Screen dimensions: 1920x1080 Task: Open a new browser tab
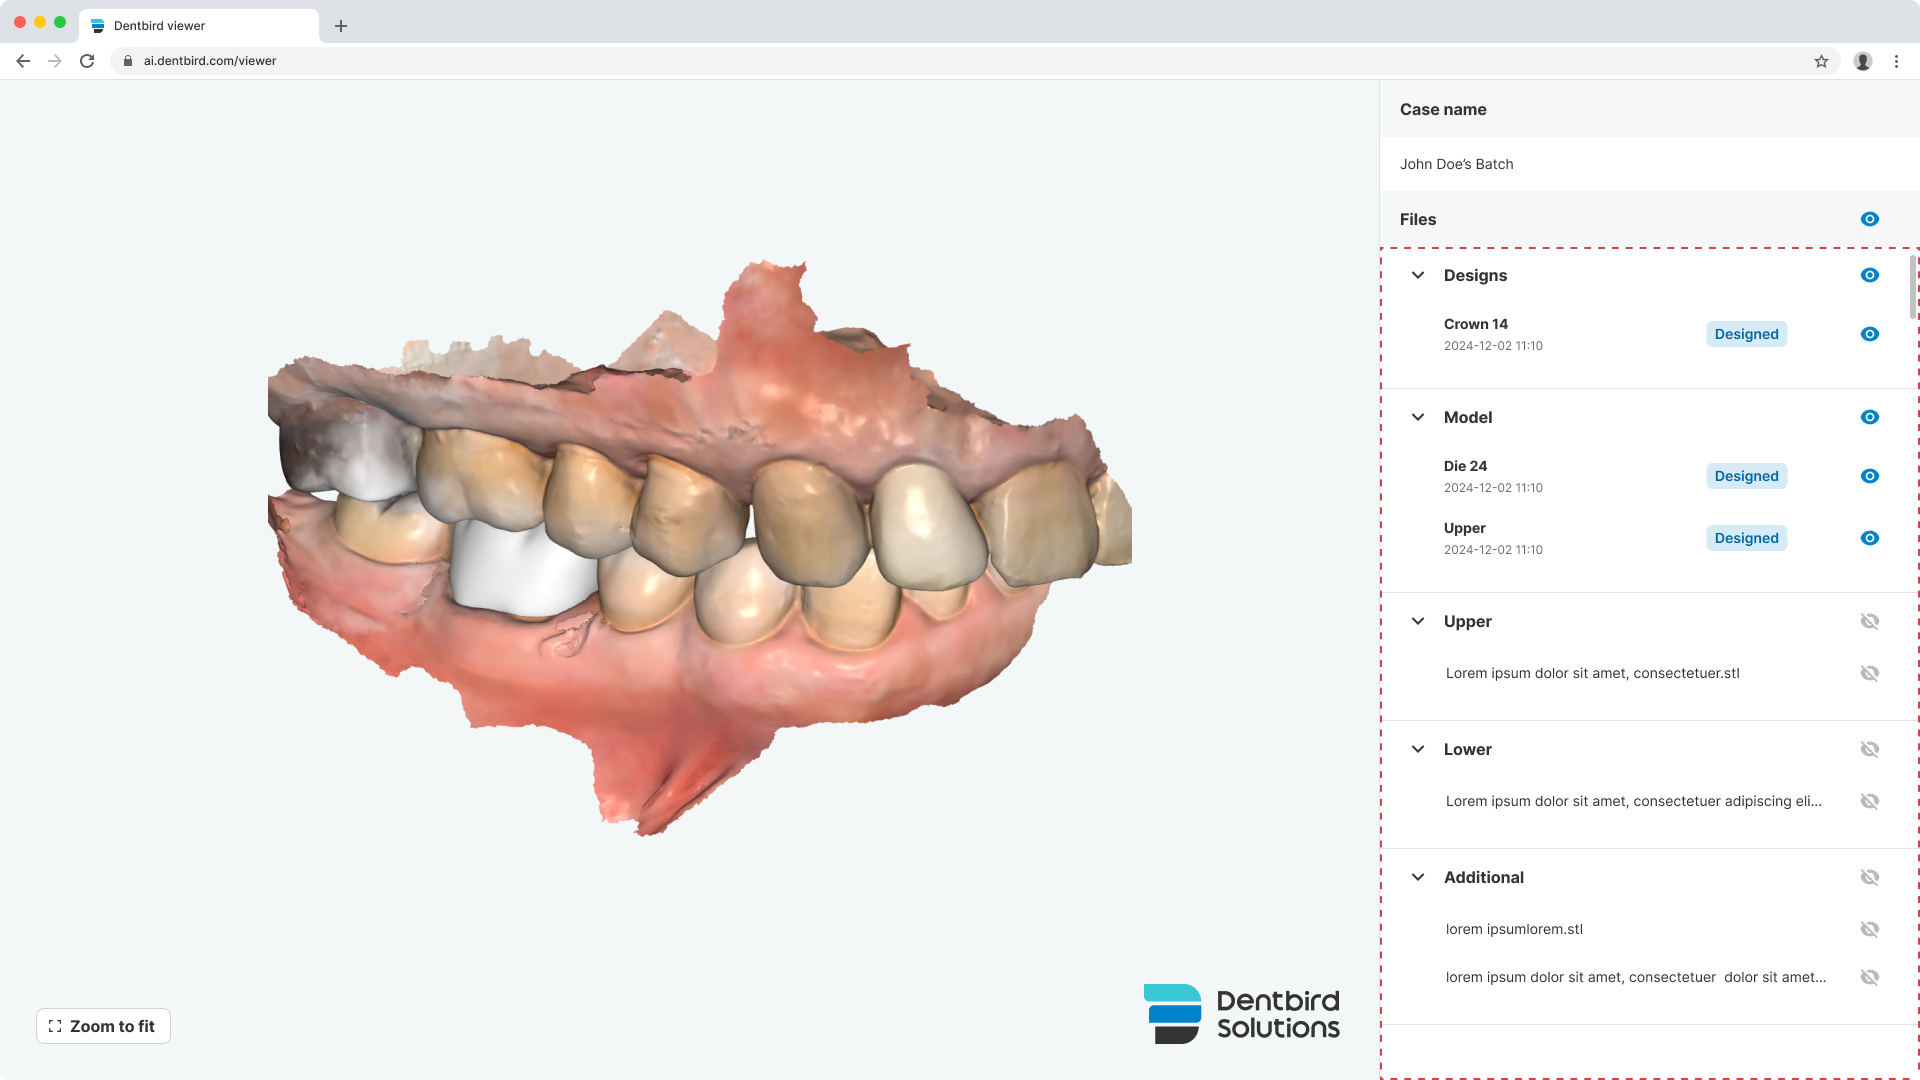coord(341,26)
